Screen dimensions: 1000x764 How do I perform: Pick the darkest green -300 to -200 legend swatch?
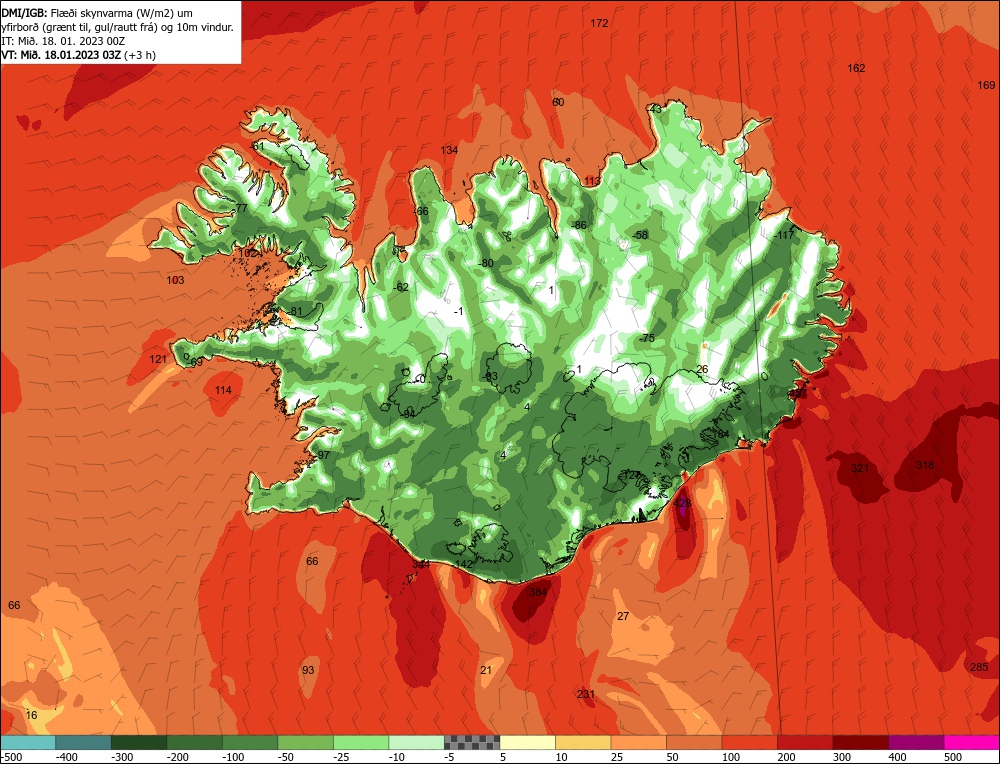[x=139, y=742]
